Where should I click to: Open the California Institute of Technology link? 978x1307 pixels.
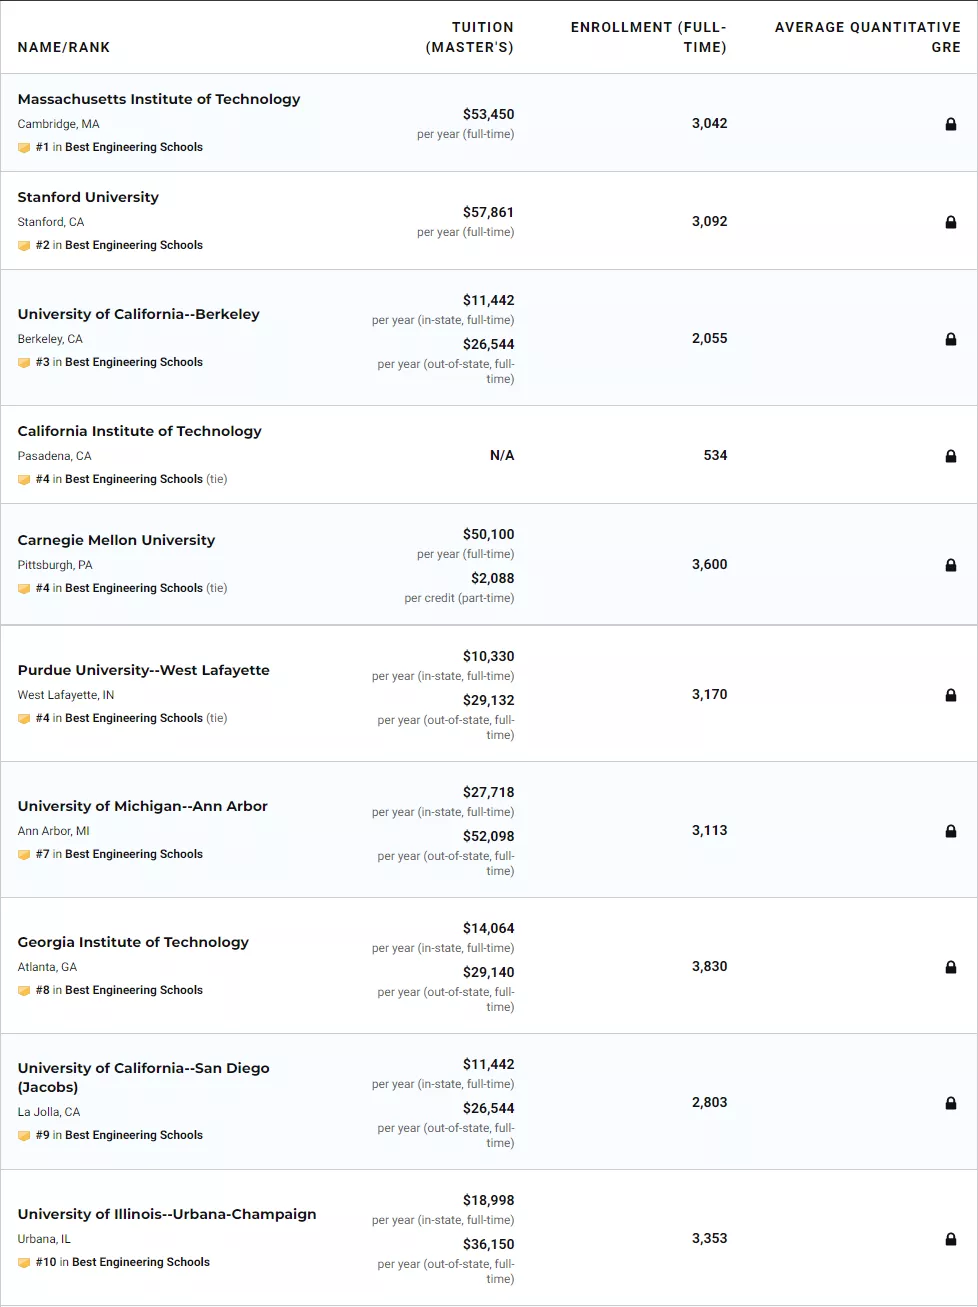tap(139, 431)
